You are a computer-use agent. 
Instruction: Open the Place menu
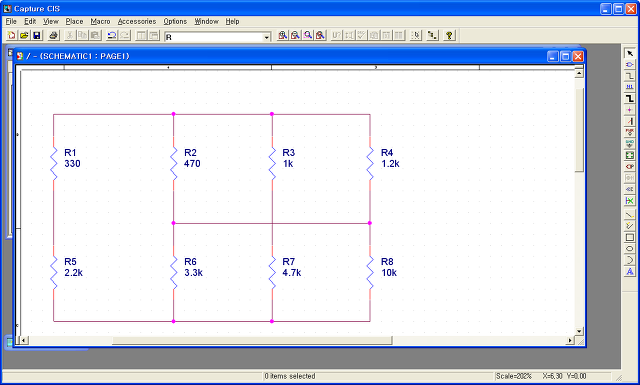pyautogui.click(x=74, y=21)
